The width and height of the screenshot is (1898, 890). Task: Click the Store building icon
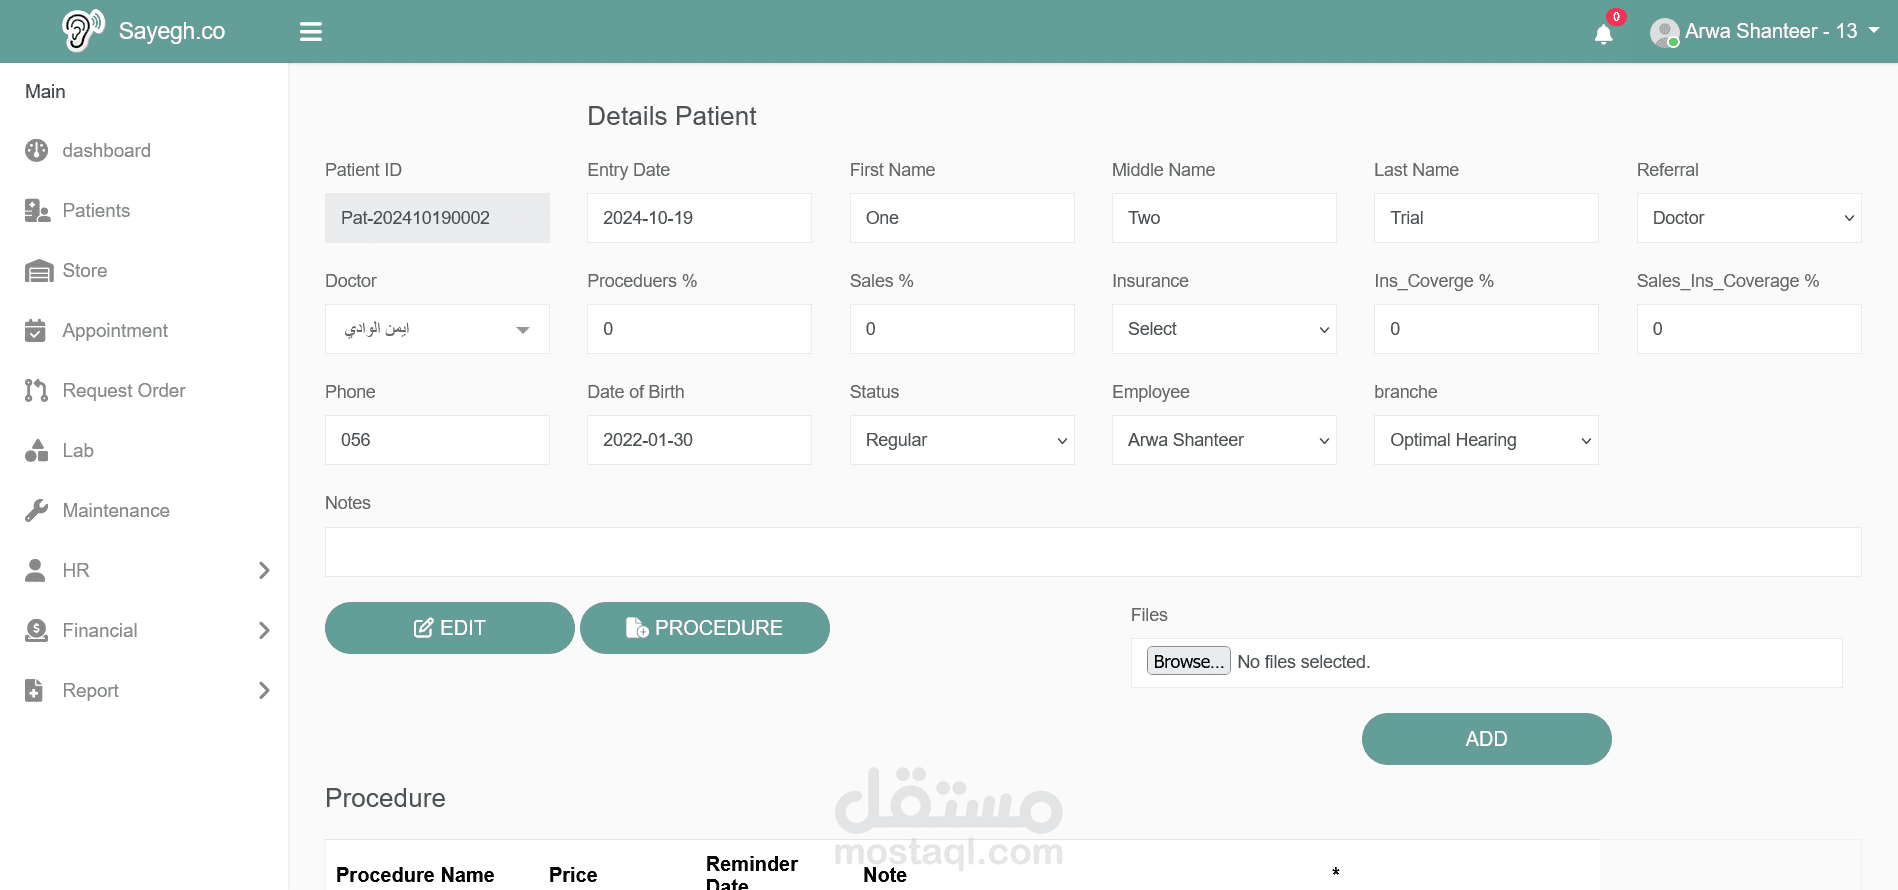pyautogui.click(x=39, y=270)
